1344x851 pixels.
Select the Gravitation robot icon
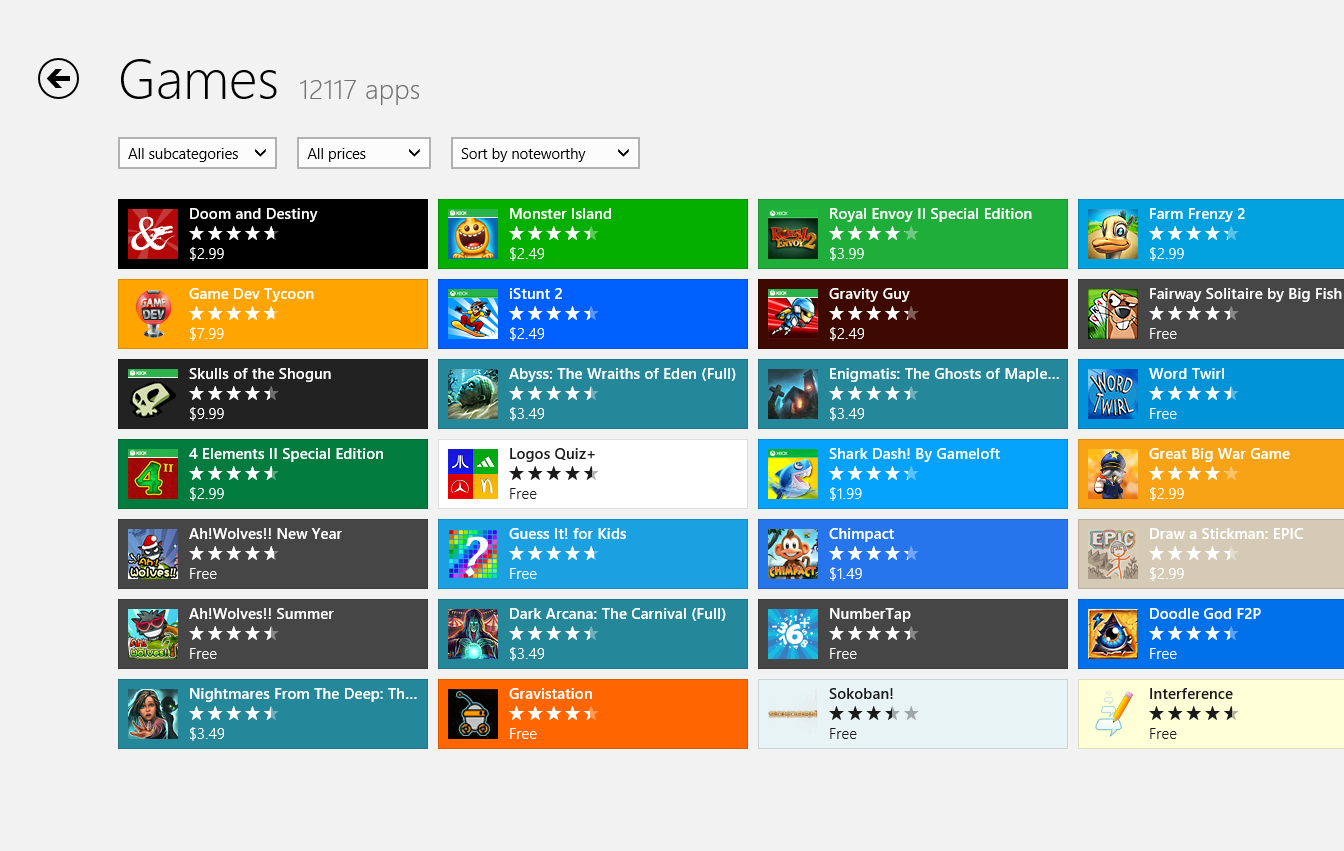(472, 713)
